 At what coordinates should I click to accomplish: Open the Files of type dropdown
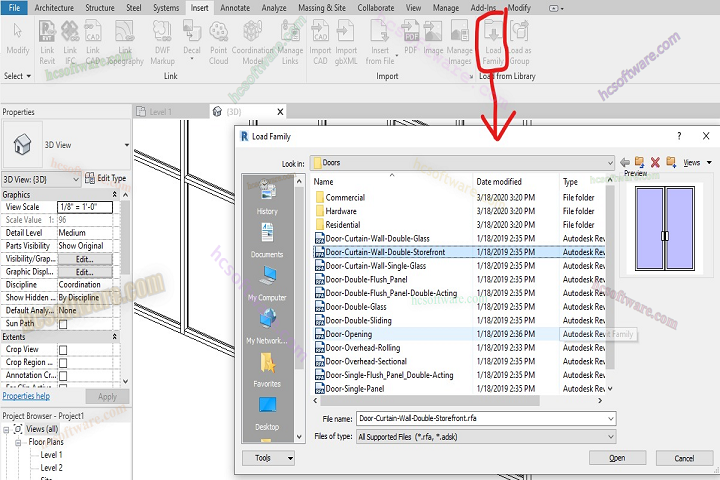click(611, 437)
